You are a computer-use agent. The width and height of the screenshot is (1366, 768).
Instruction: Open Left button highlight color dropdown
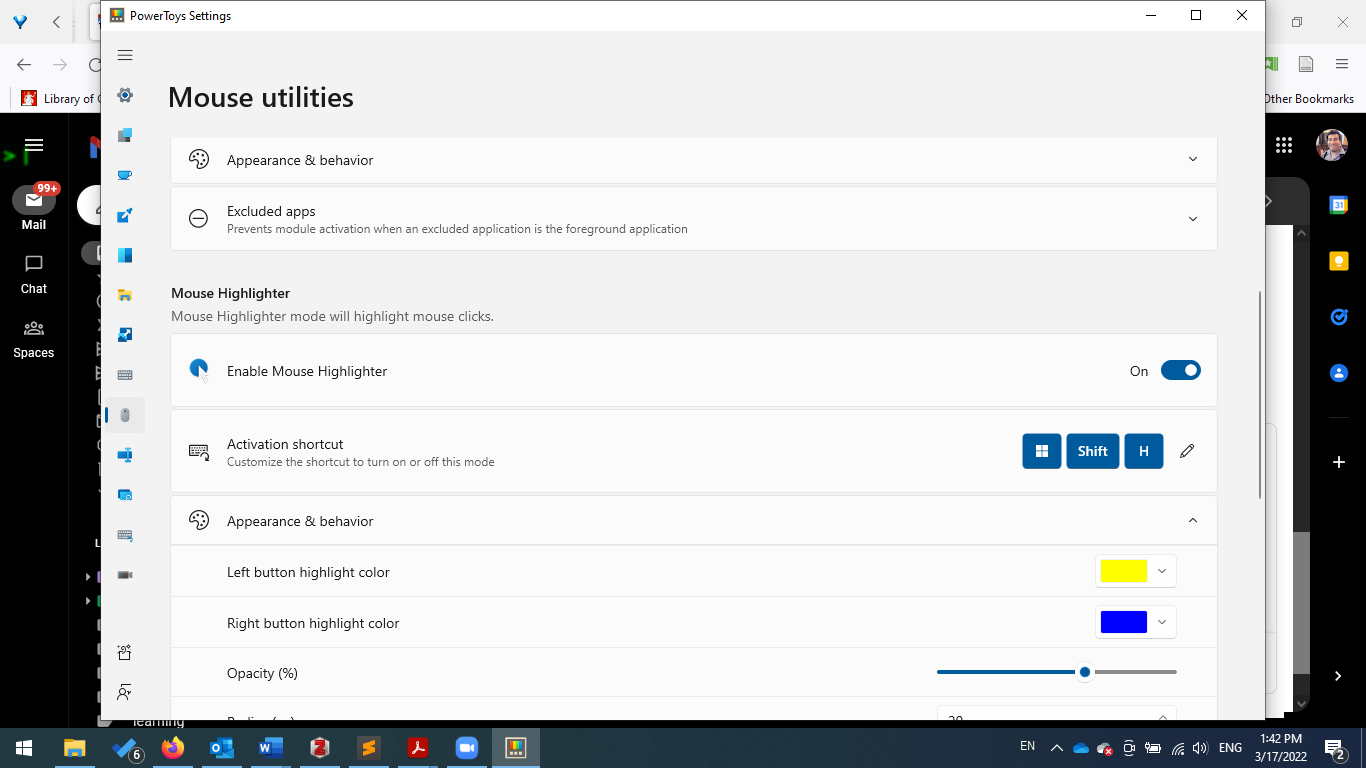pyautogui.click(x=1136, y=571)
